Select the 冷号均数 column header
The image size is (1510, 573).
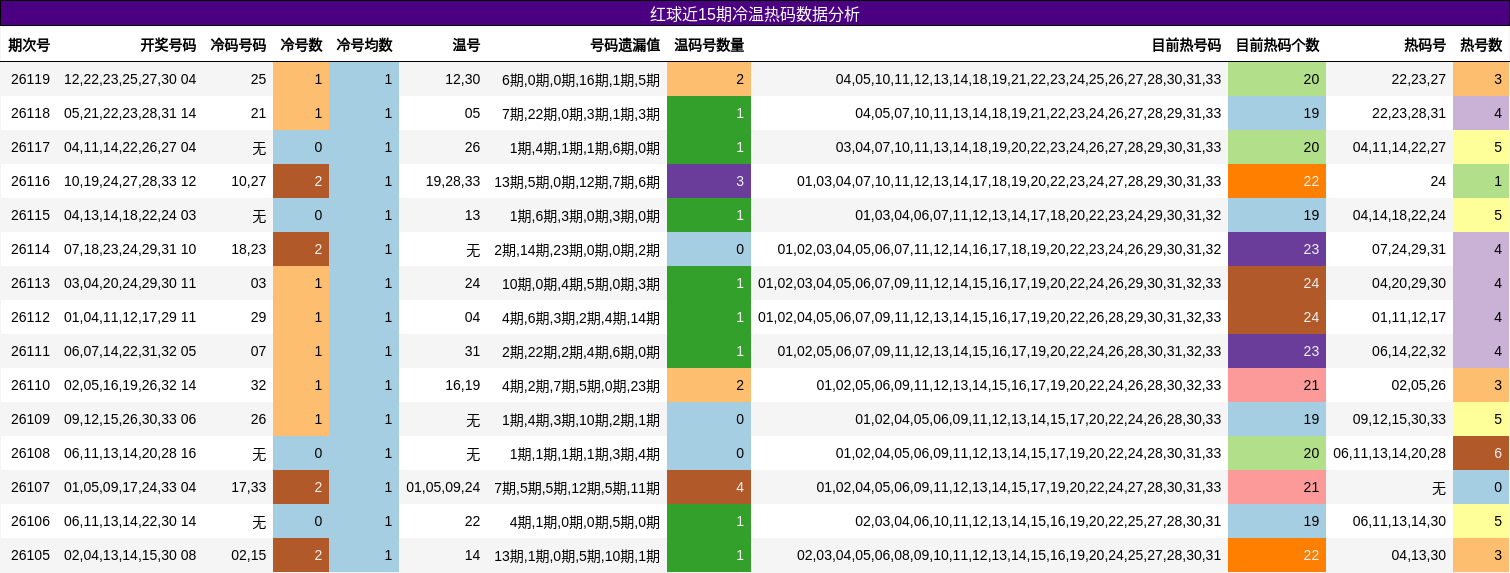364,45
